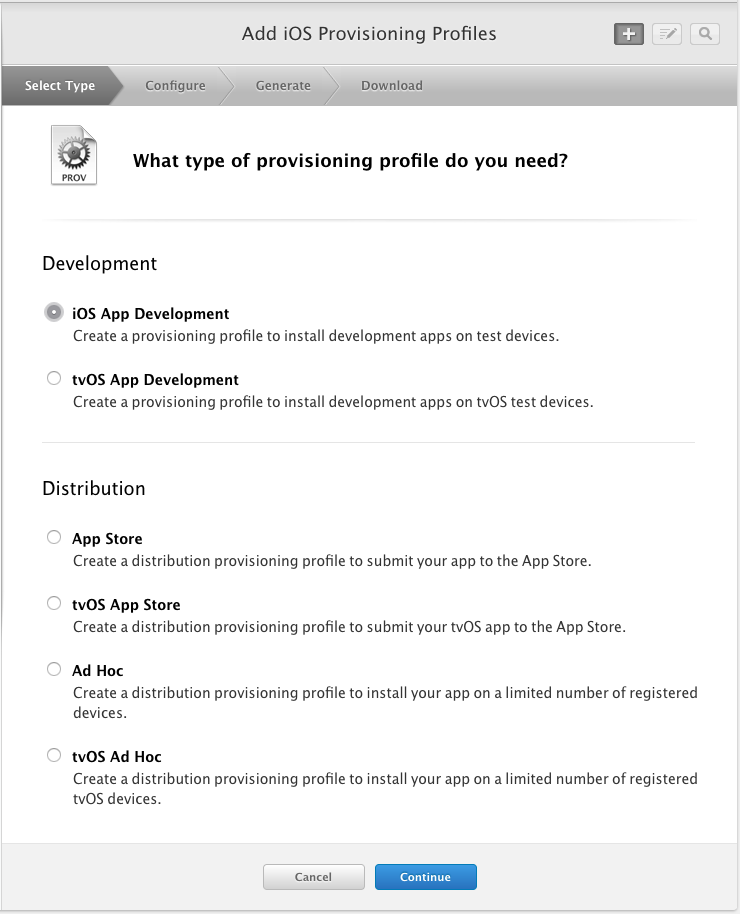Open the Generate step

coord(283,85)
